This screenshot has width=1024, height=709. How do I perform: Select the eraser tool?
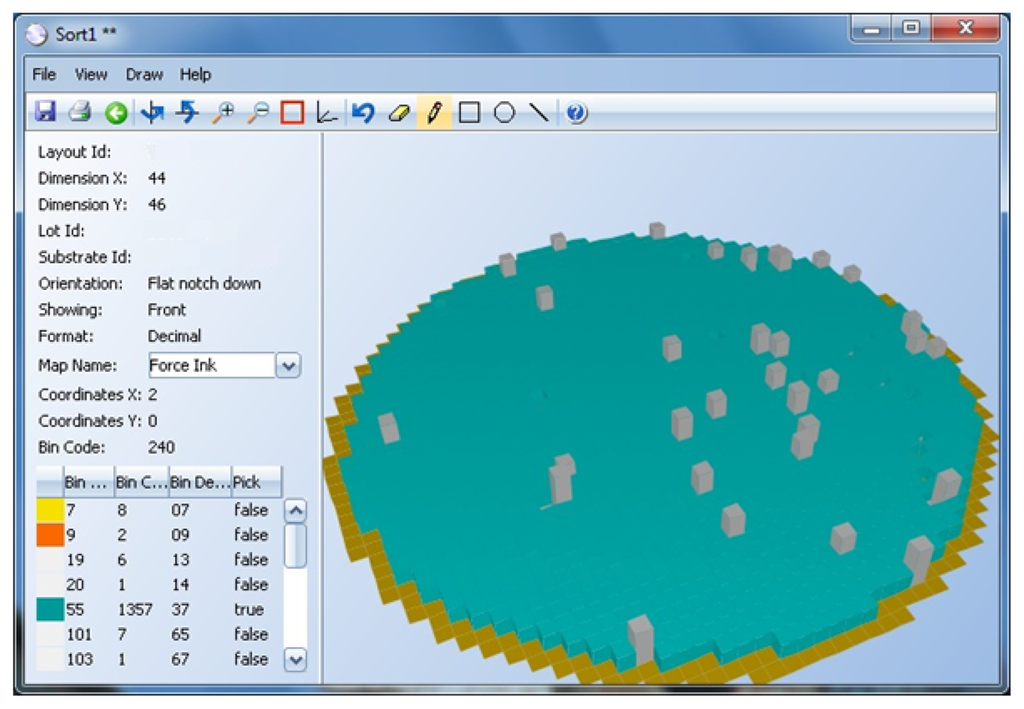point(398,113)
